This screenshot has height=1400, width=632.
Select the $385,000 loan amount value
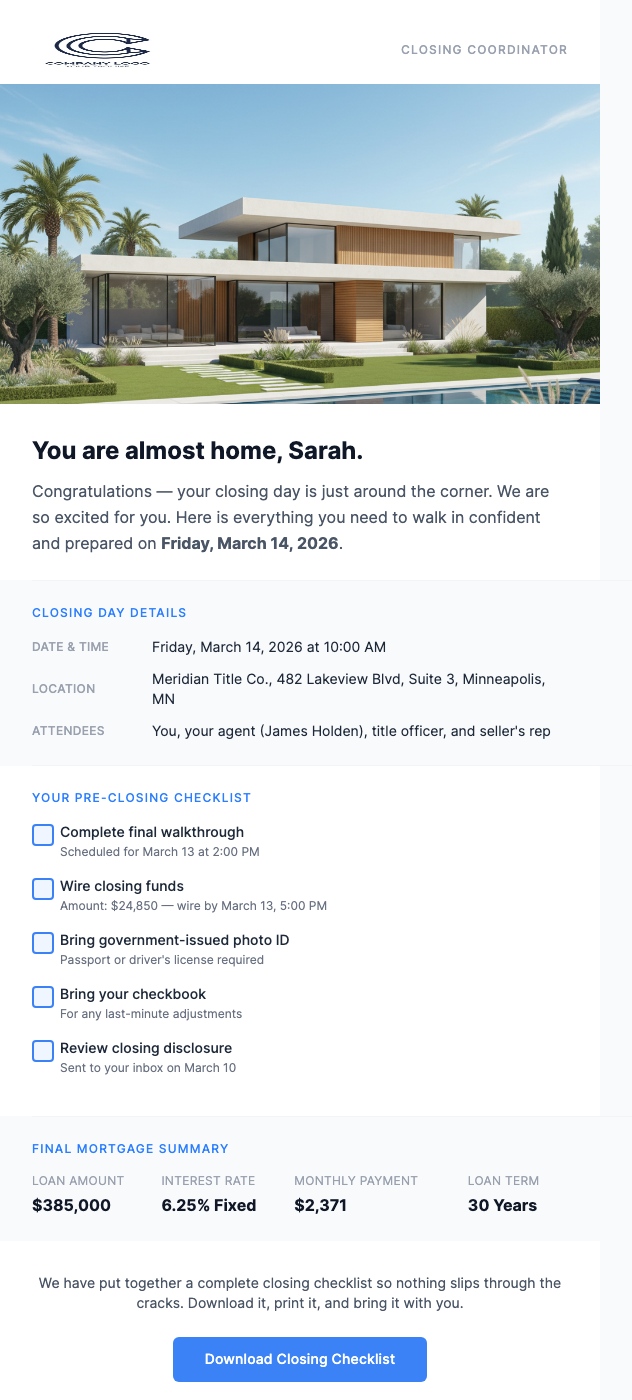71,1205
